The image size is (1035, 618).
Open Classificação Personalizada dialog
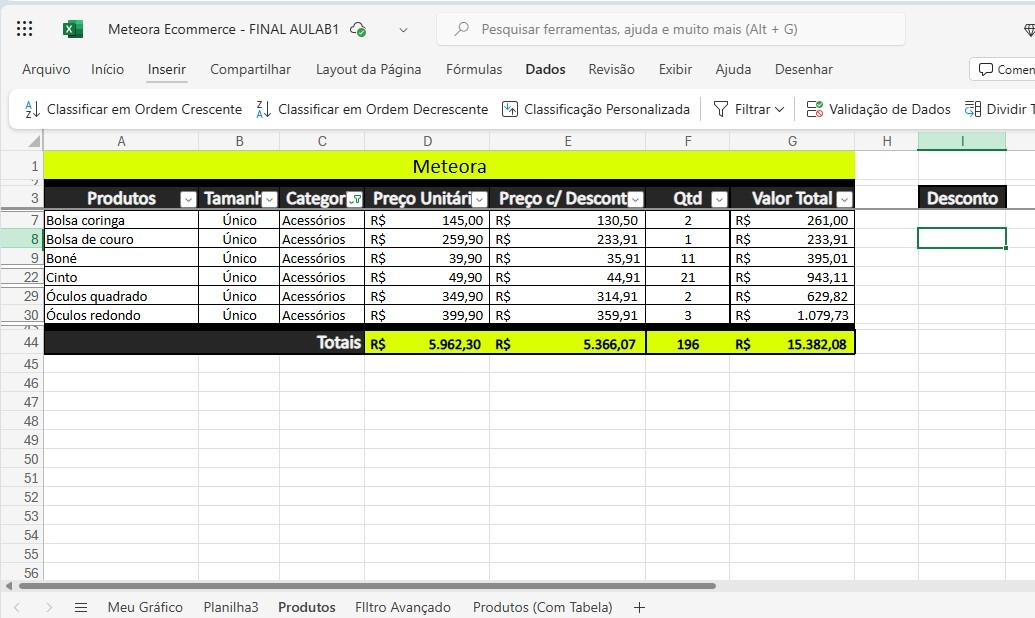point(596,109)
